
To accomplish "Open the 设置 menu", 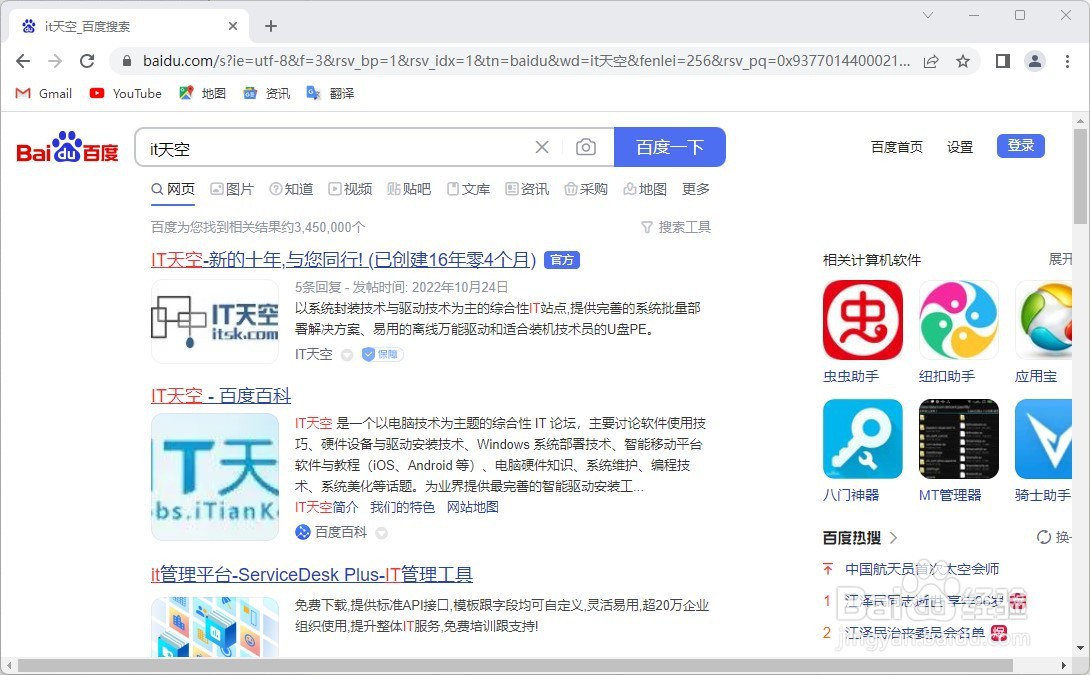I will [x=959, y=147].
